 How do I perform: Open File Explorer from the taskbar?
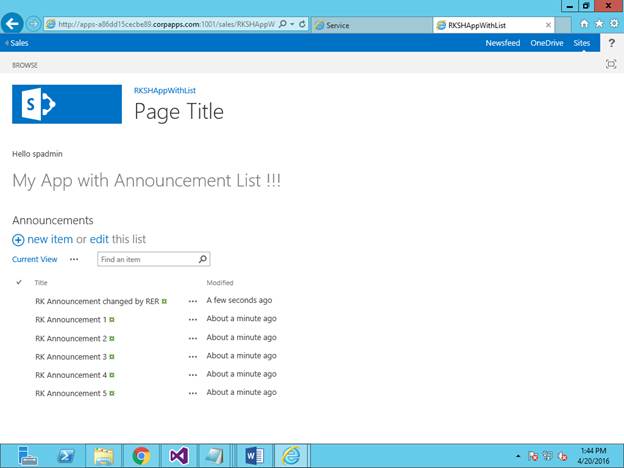pyautogui.click(x=104, y=456)
